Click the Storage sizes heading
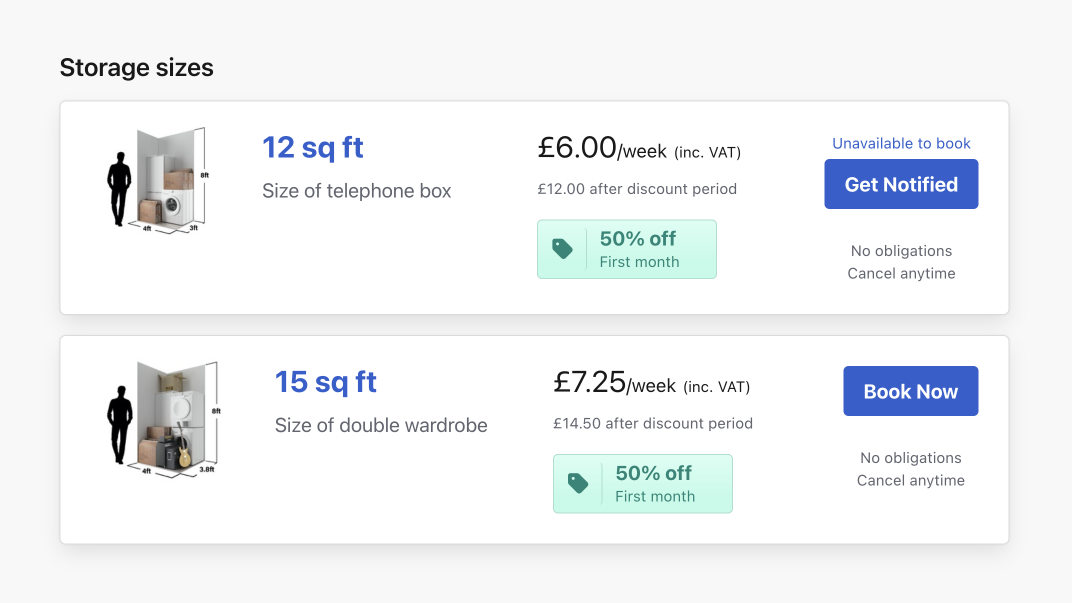This screenshot has width=1072, height=603. point(136,68)
